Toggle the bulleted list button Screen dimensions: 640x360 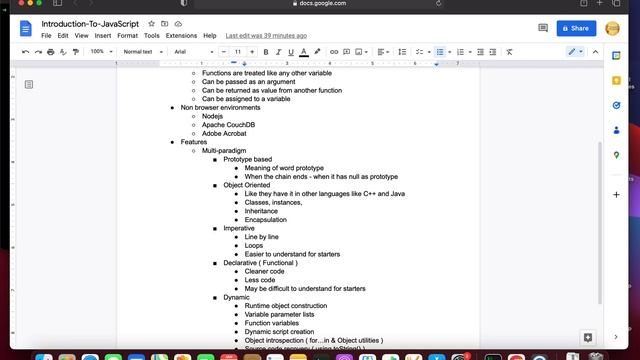click(x=440, y=52)
